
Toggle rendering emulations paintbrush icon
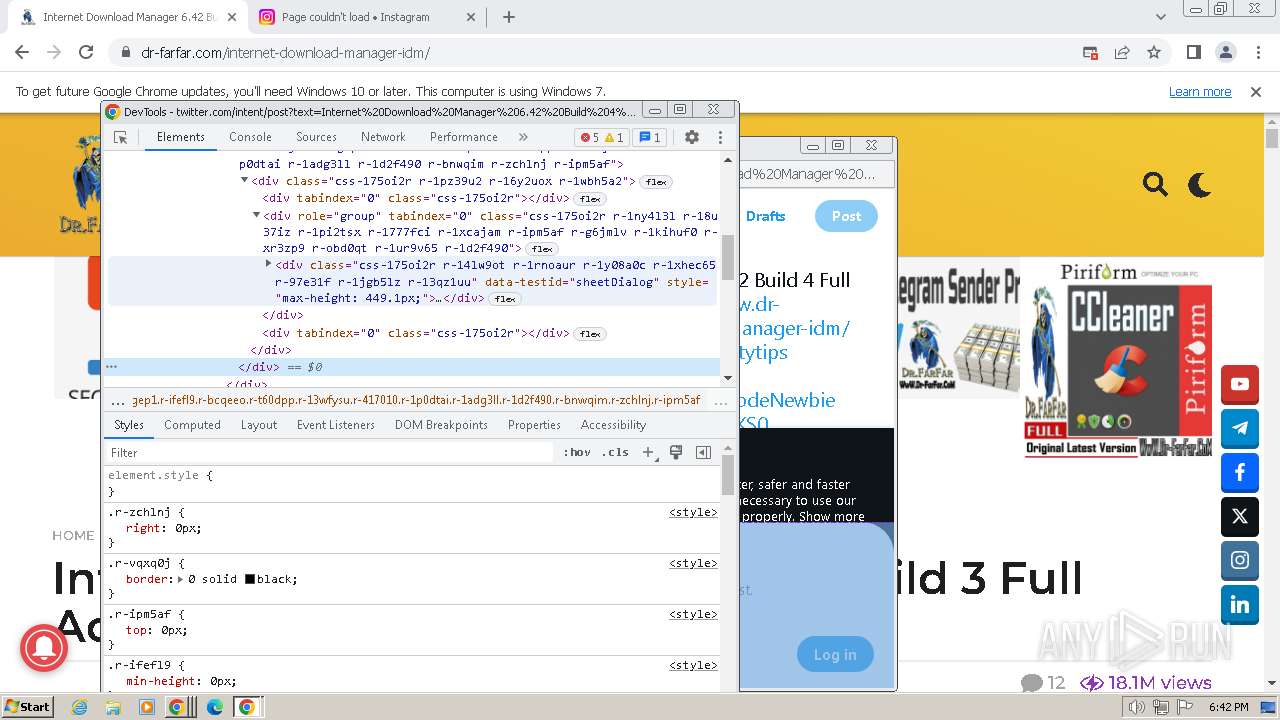[x=676, y=453]
